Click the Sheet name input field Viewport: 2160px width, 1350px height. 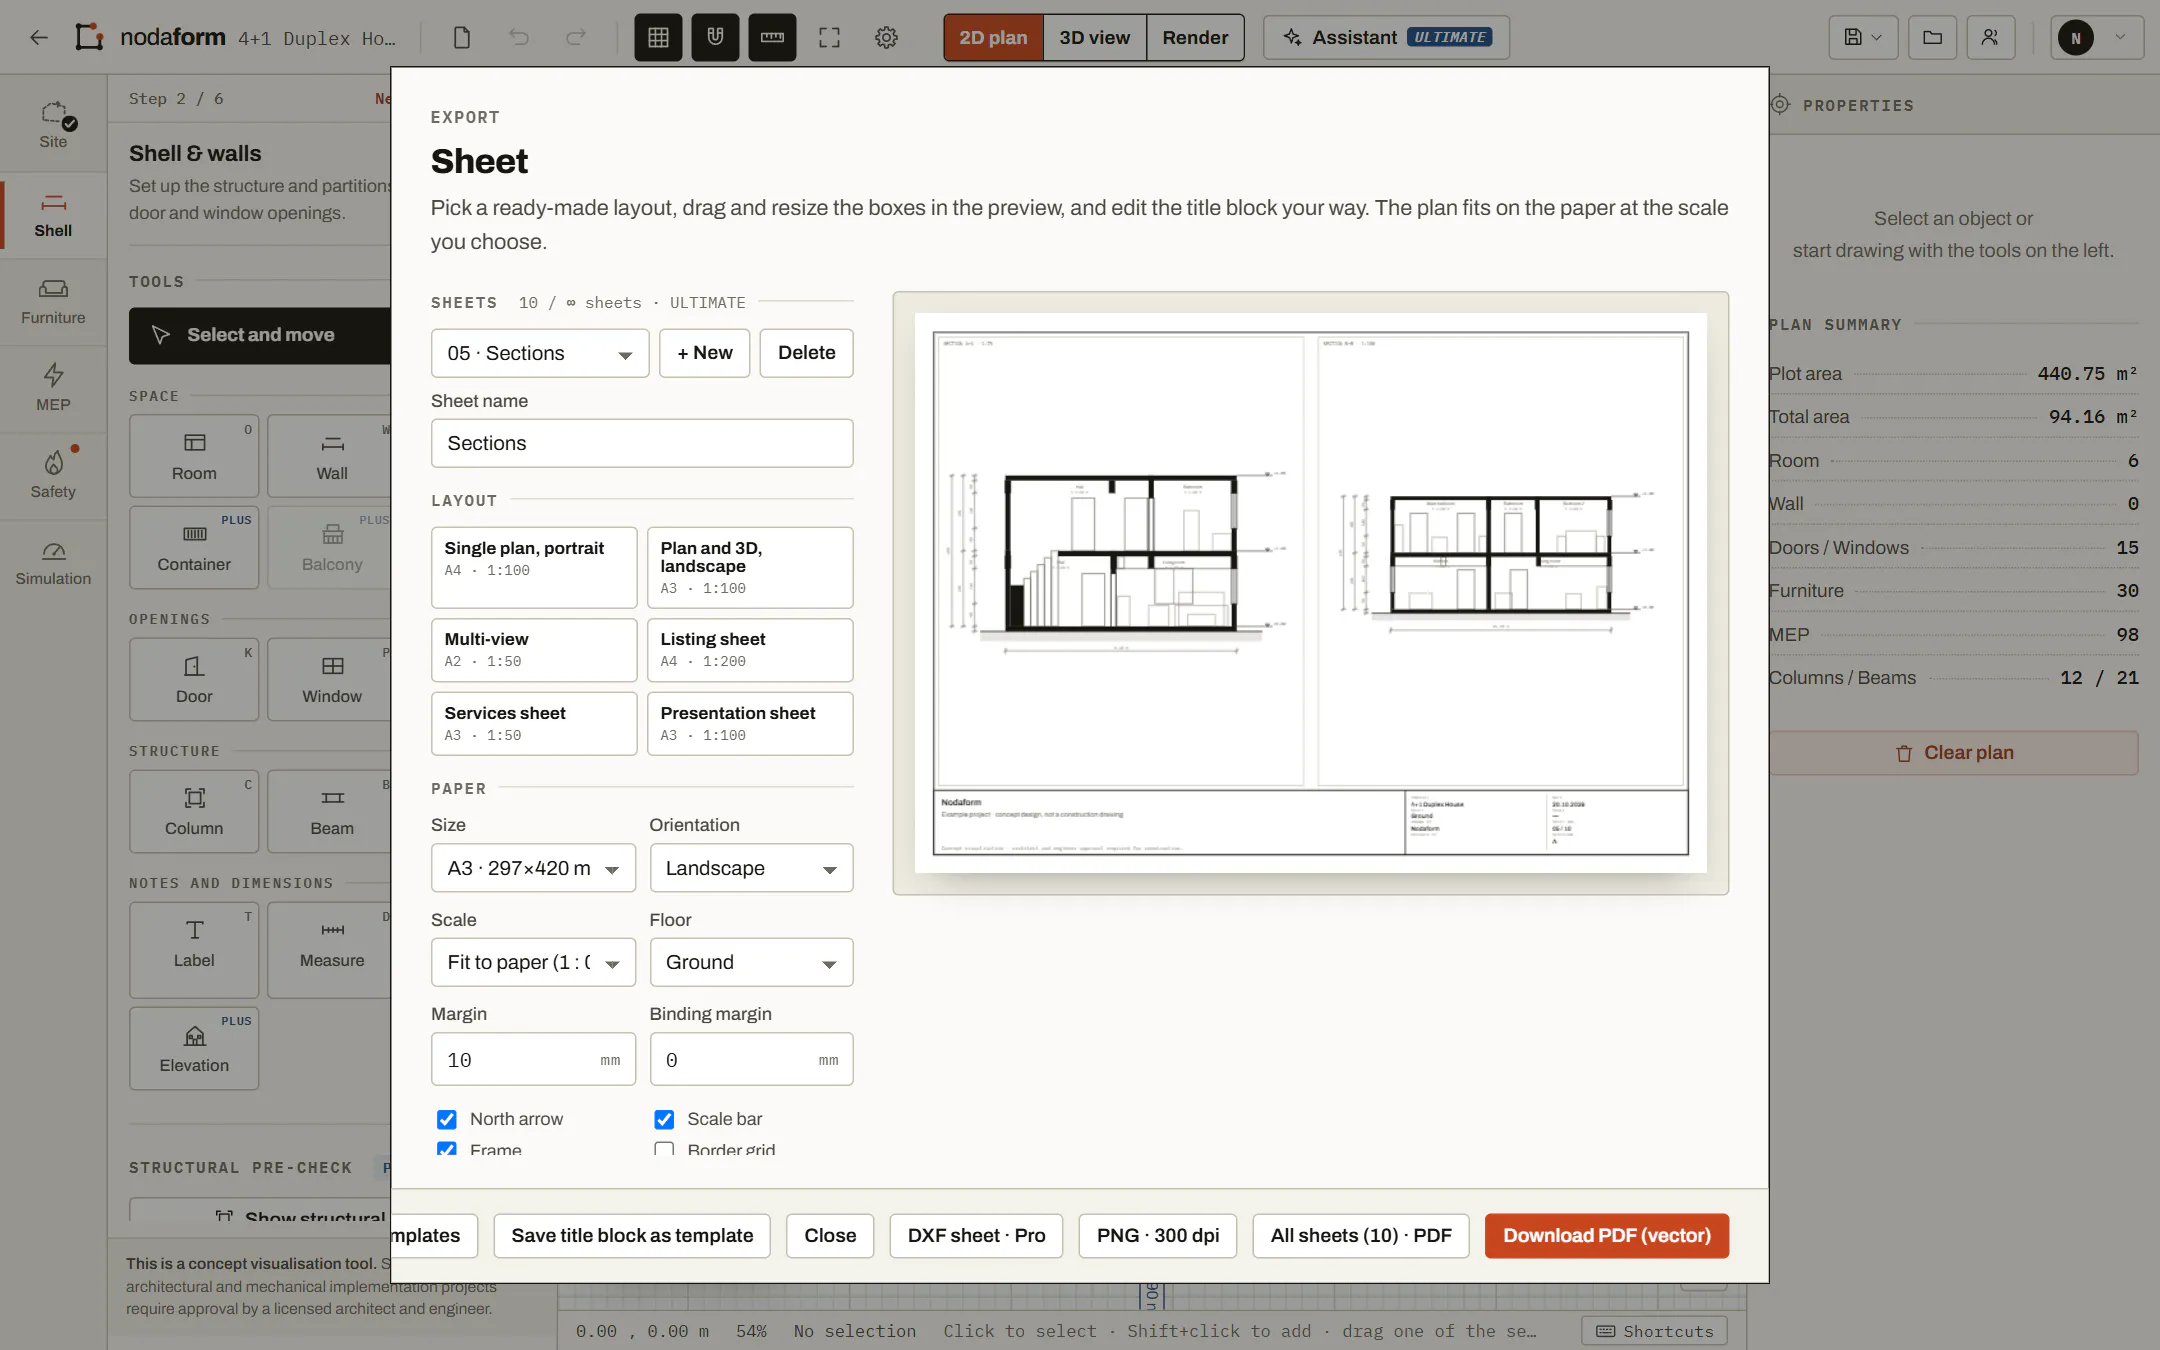coord(642,443)
